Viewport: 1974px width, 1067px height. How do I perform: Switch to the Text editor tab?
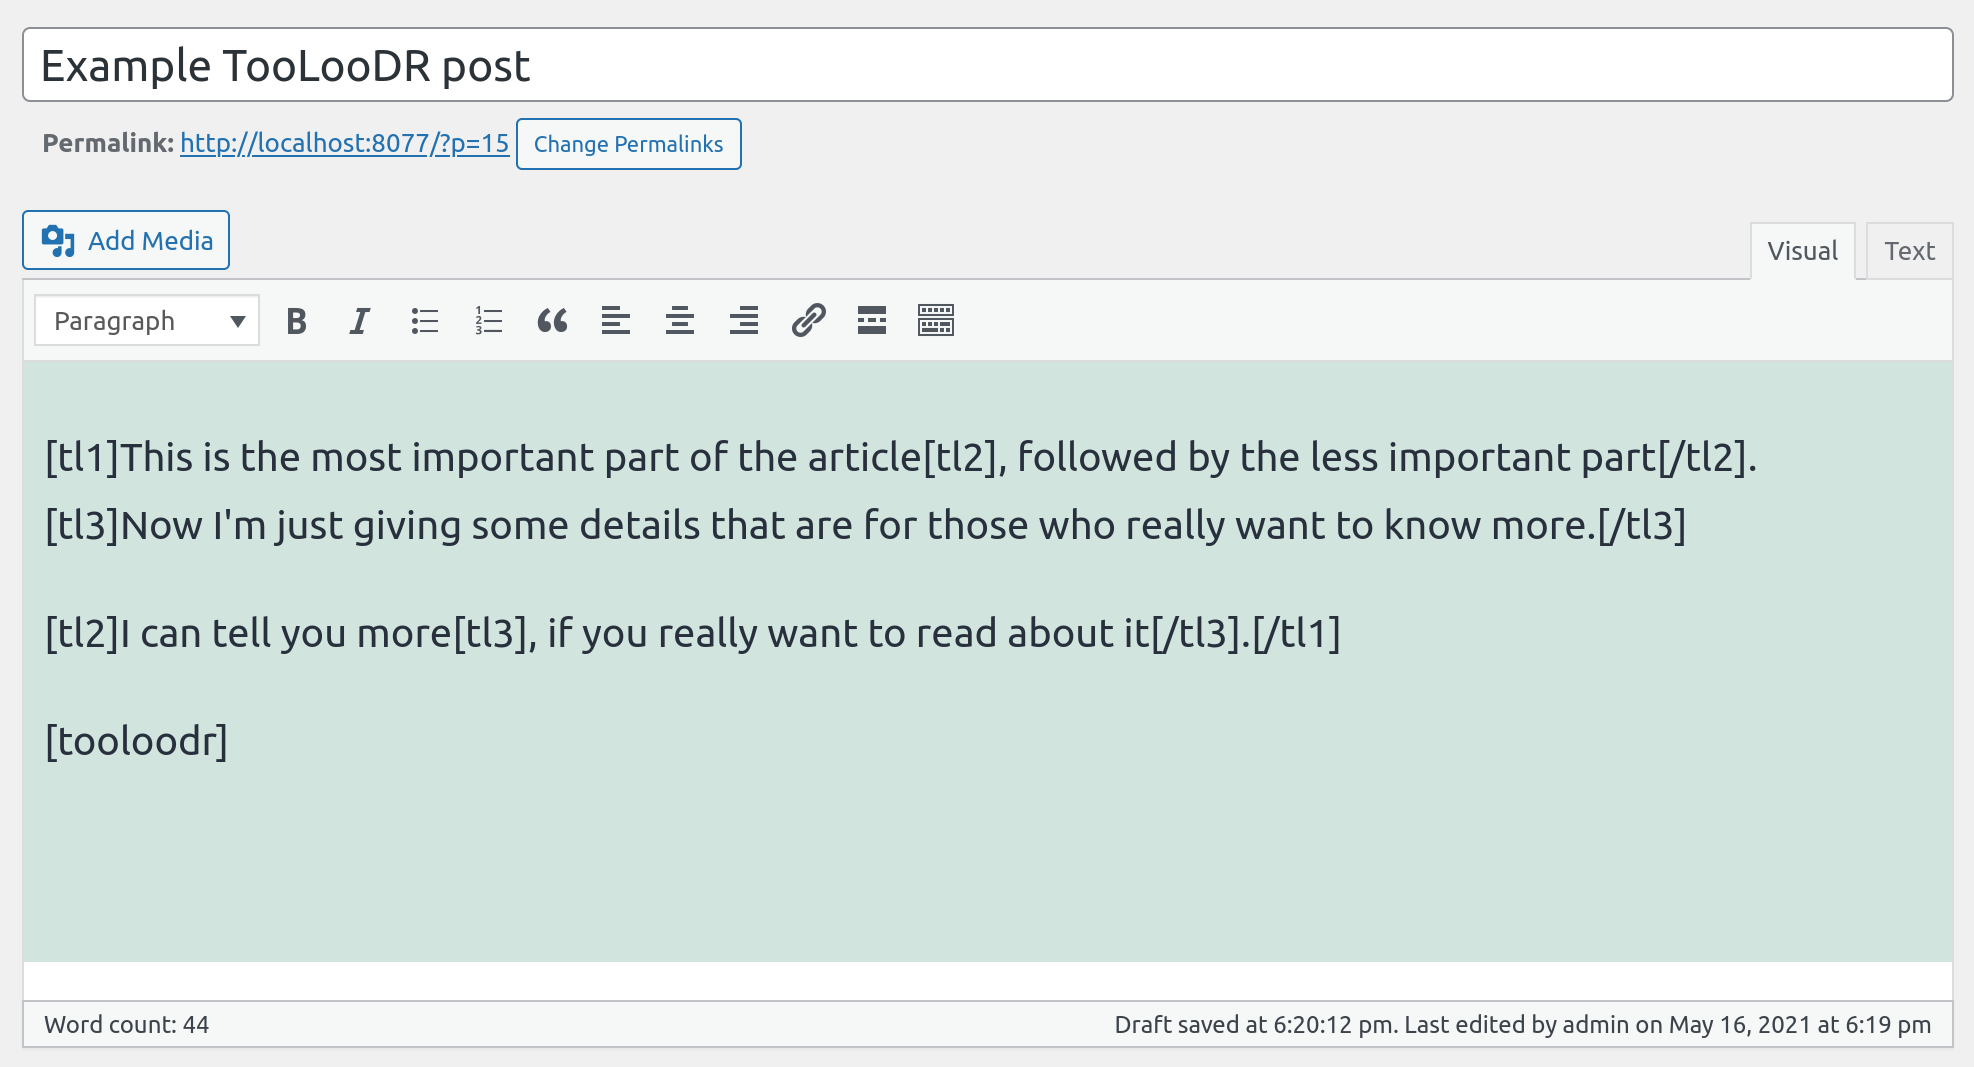[x=1909, y=251]
